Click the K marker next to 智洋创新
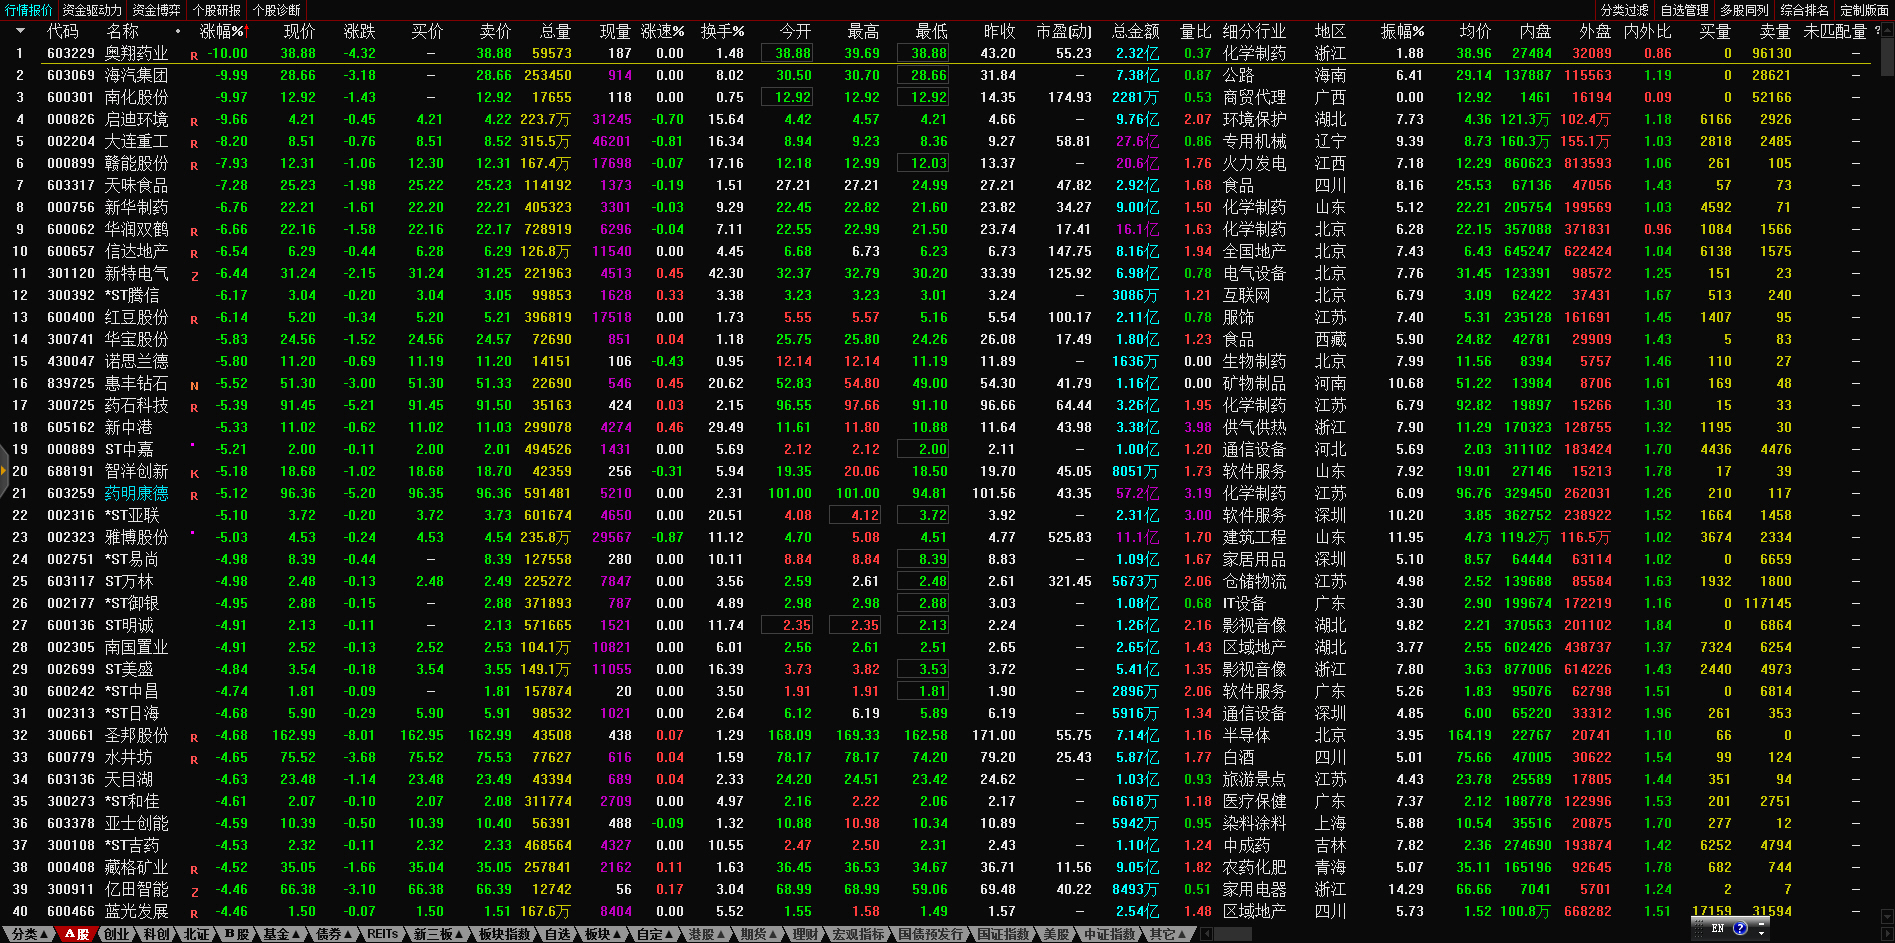Viewport: 1895px width, 943px height. click(194, 474)
